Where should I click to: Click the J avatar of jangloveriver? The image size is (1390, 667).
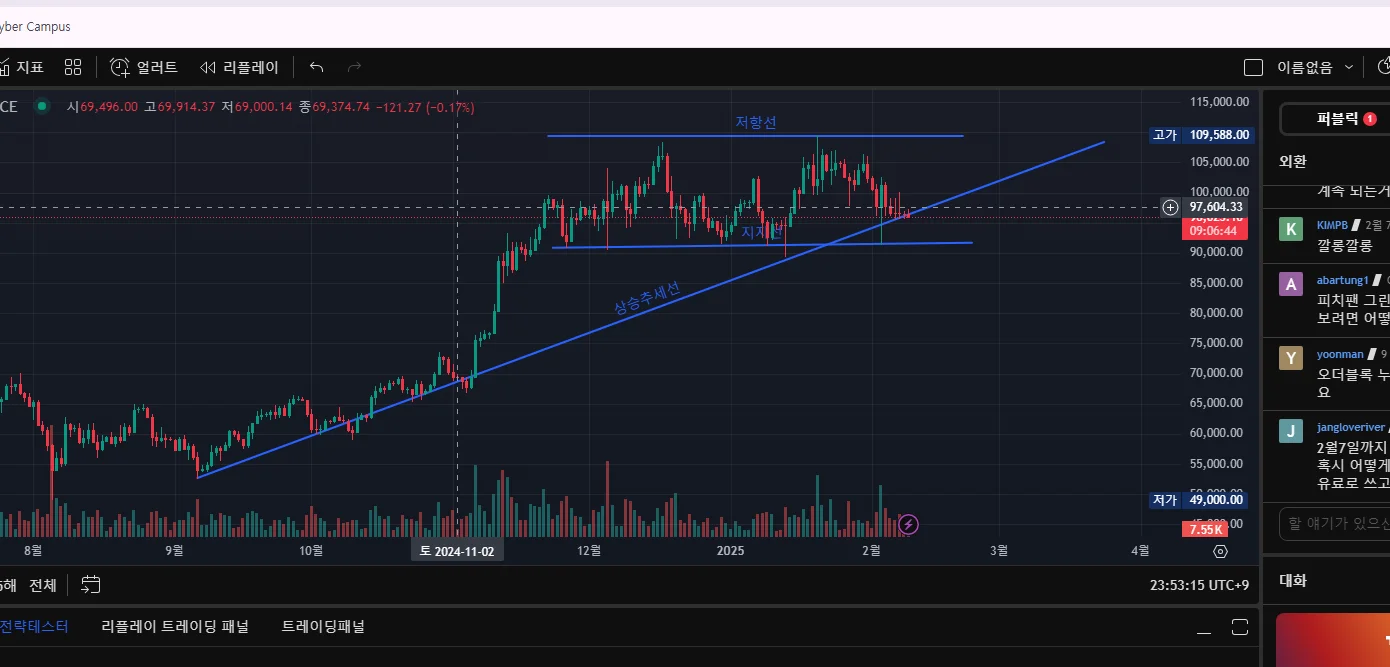pos(1291,431)
